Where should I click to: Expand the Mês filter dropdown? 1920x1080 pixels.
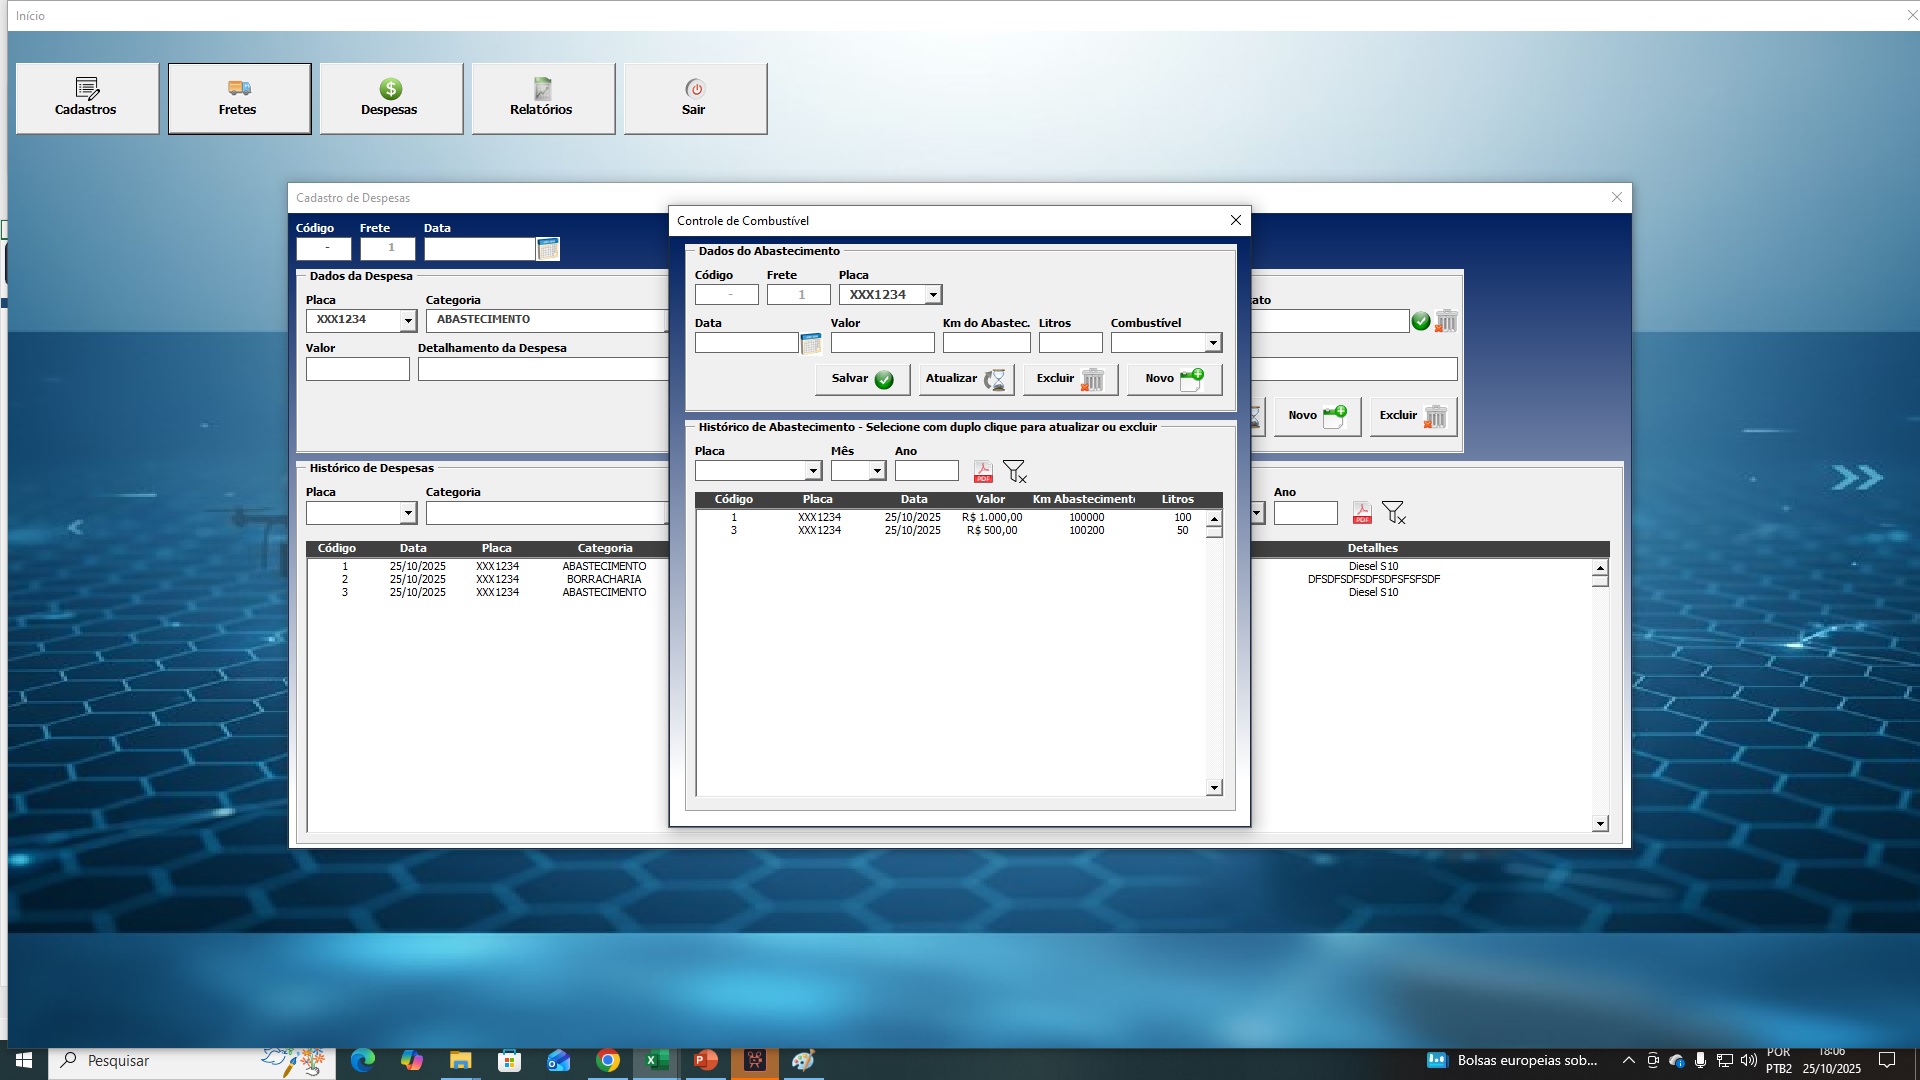pos(877,471)
